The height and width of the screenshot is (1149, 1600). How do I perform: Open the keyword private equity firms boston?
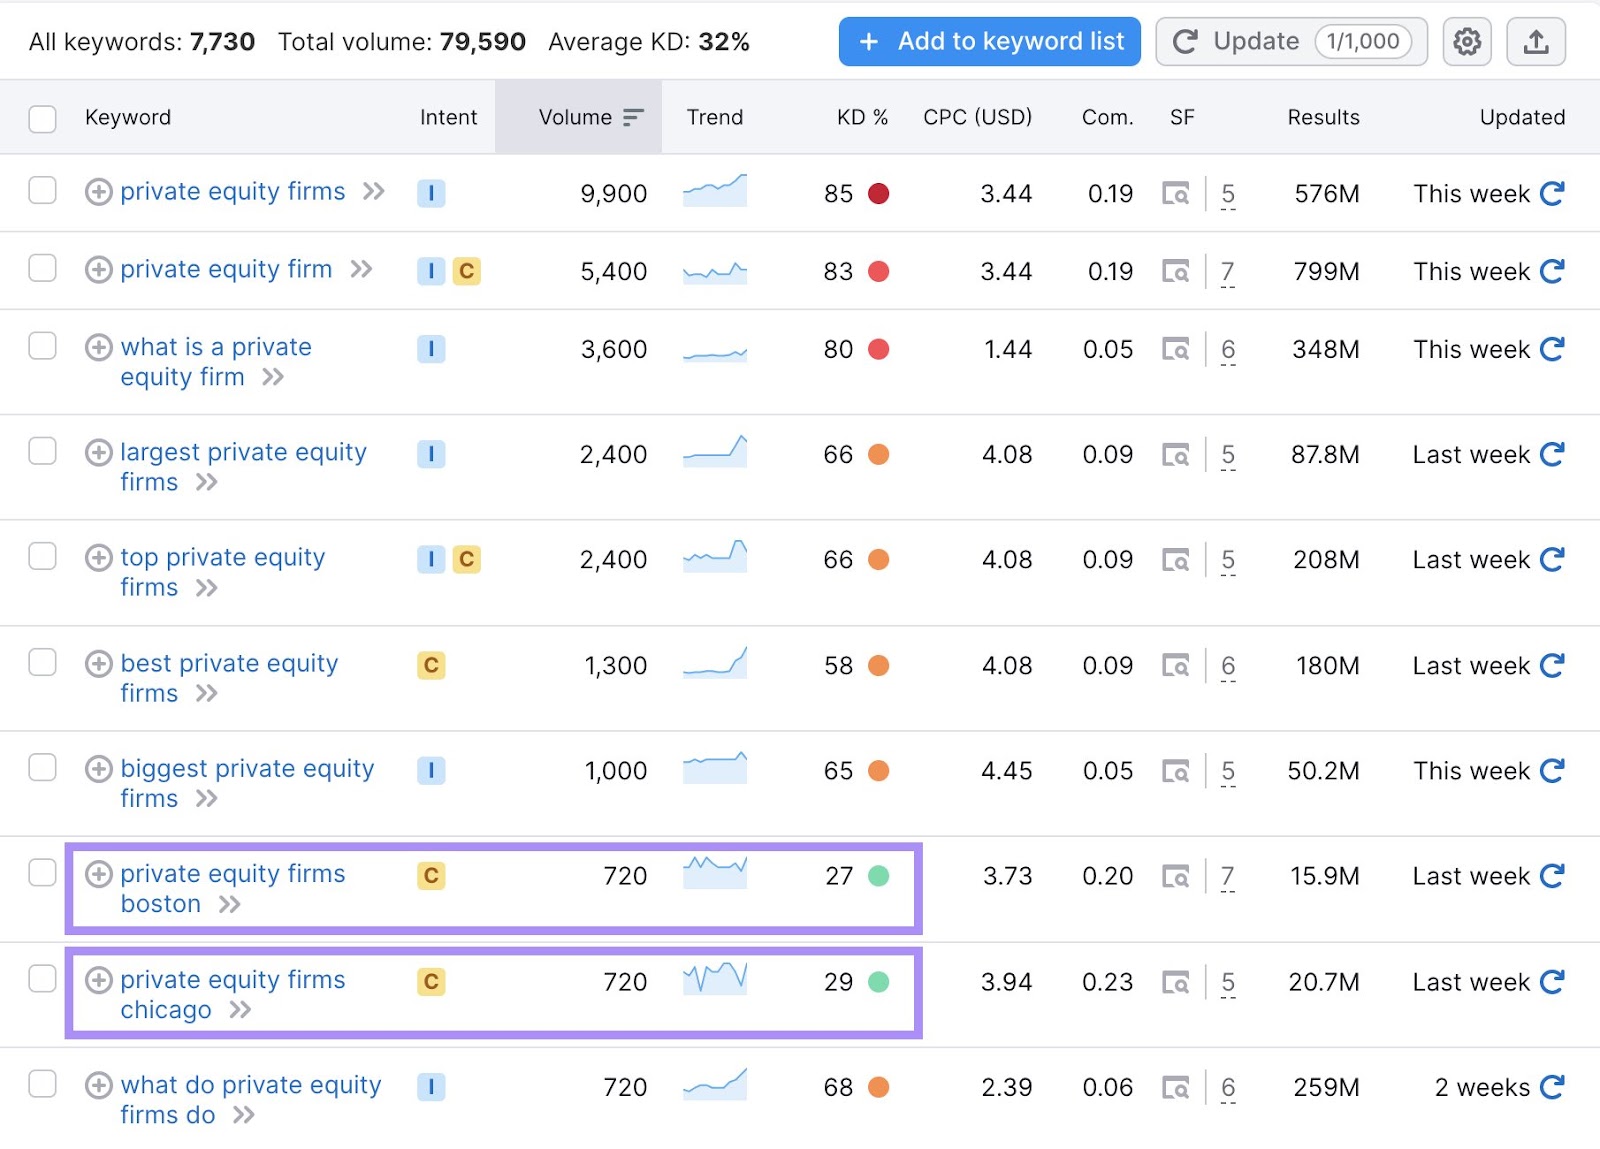231,873
